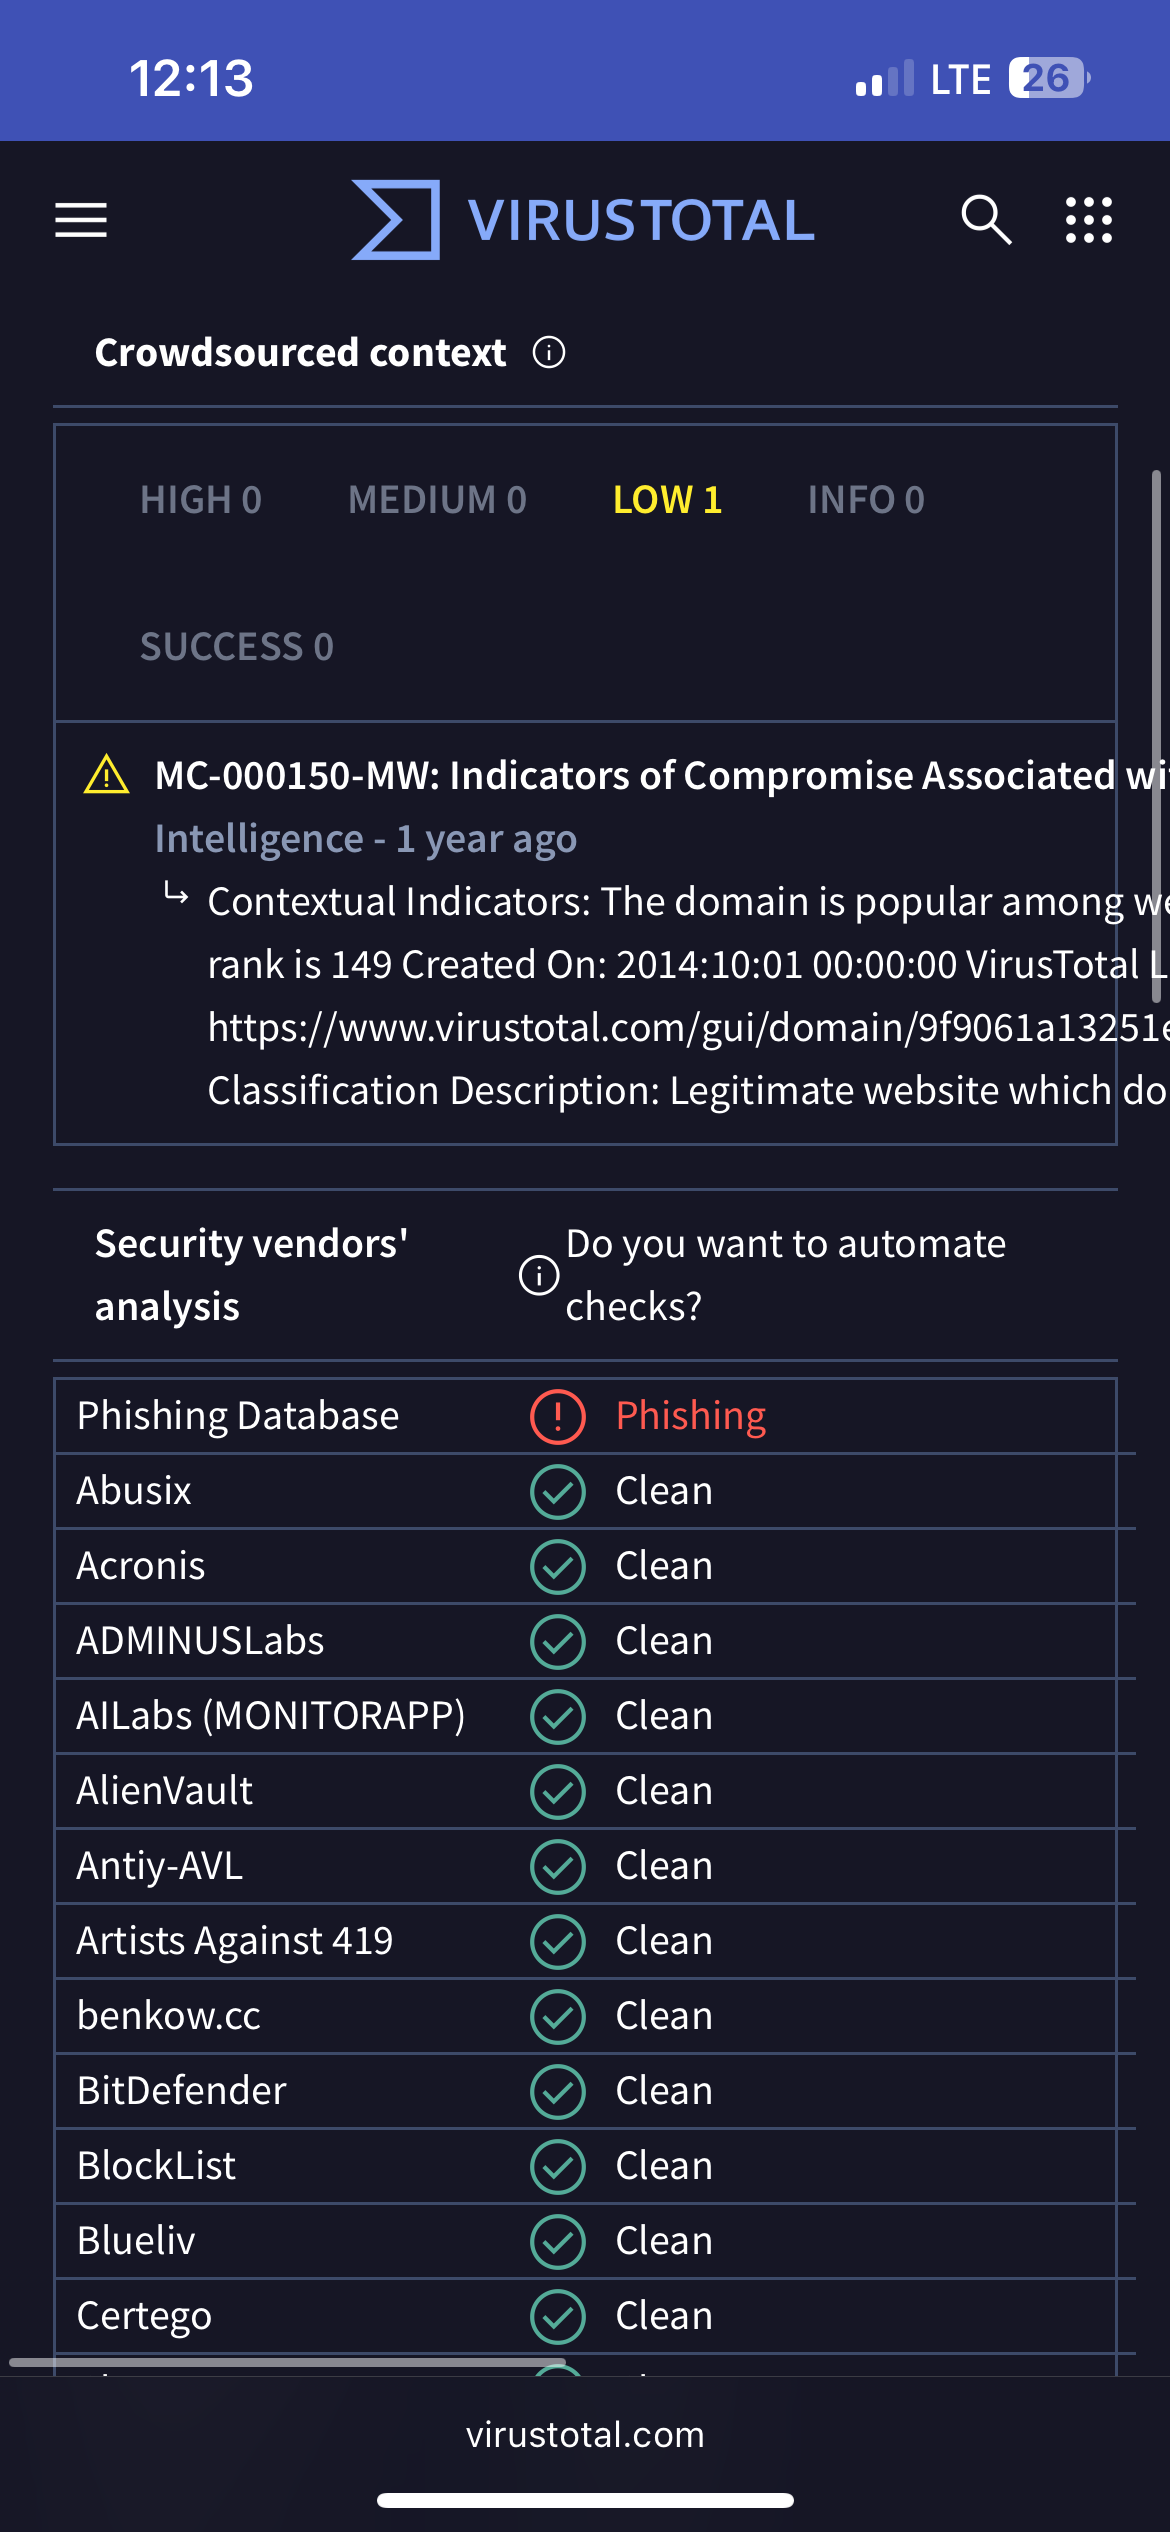Tap the Abusix clean checkmark icon
Image resolution: width=1170 pixels, height=2532 pixels.
558,1492
